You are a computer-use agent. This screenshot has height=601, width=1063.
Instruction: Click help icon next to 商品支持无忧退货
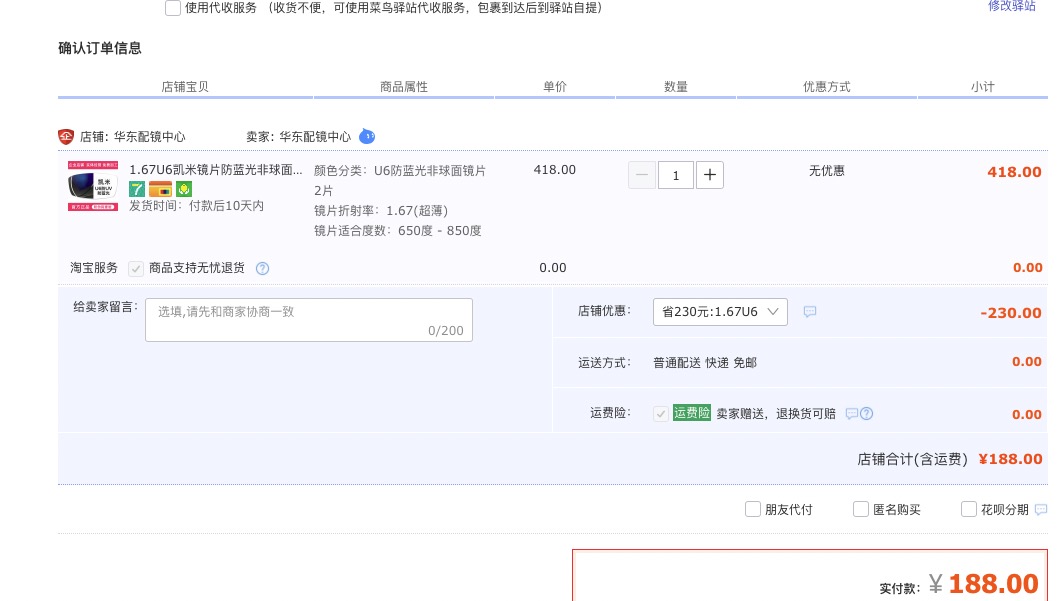[x=262, y=268]
